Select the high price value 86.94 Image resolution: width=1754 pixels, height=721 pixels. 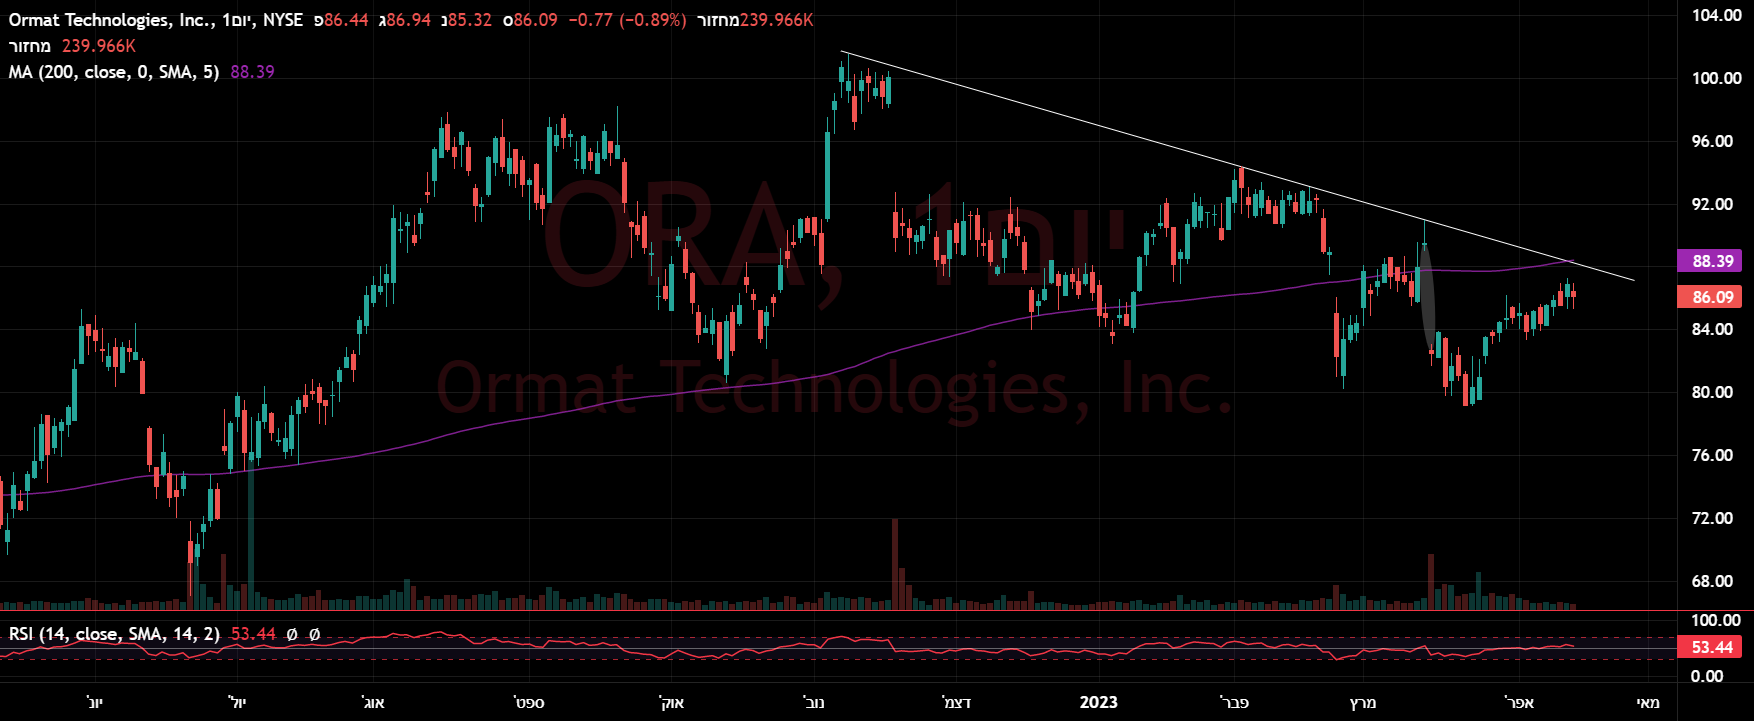[x=409, y=20]
